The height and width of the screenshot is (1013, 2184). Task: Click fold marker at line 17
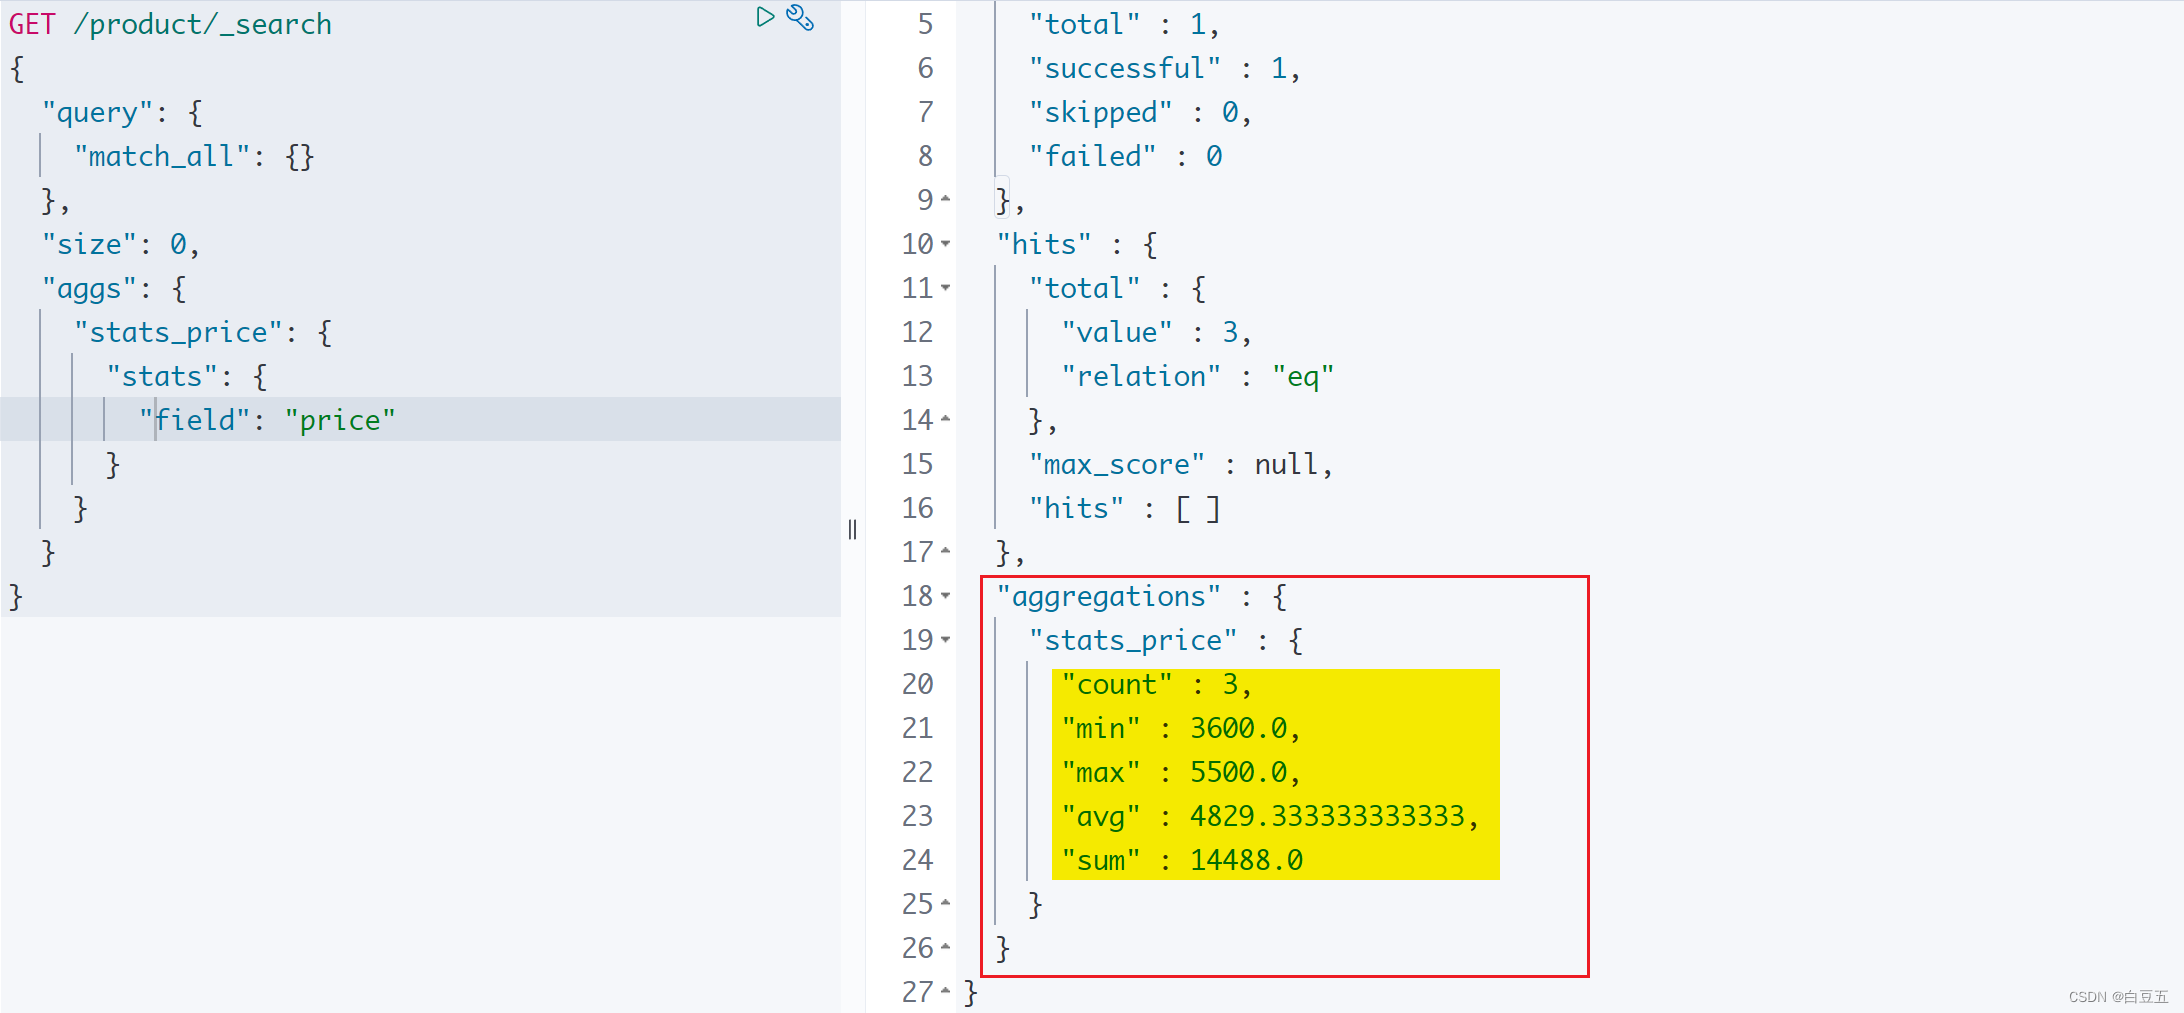click(946, 551)
